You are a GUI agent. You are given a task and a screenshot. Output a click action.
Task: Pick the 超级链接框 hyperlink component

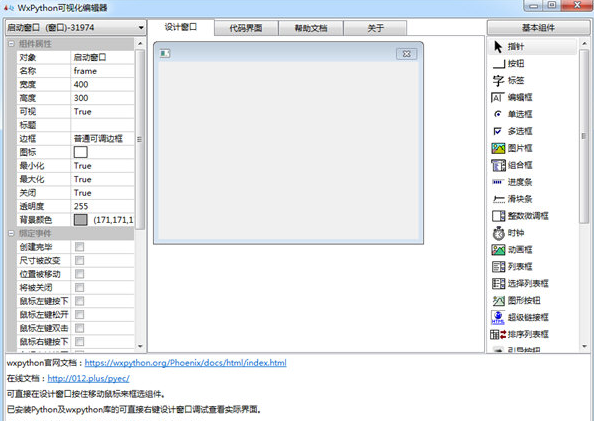pos(520,317)
